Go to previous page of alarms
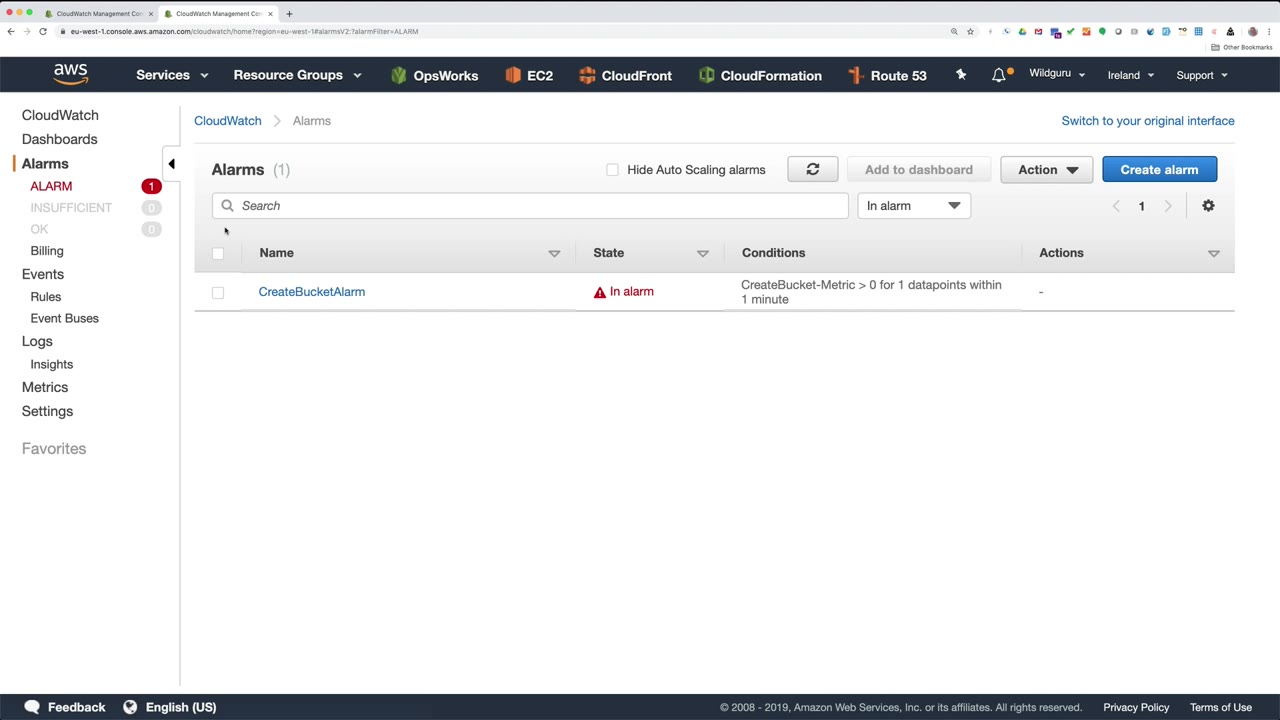The height and width of the screenshot is (720, 1280). coord(1116,206)
